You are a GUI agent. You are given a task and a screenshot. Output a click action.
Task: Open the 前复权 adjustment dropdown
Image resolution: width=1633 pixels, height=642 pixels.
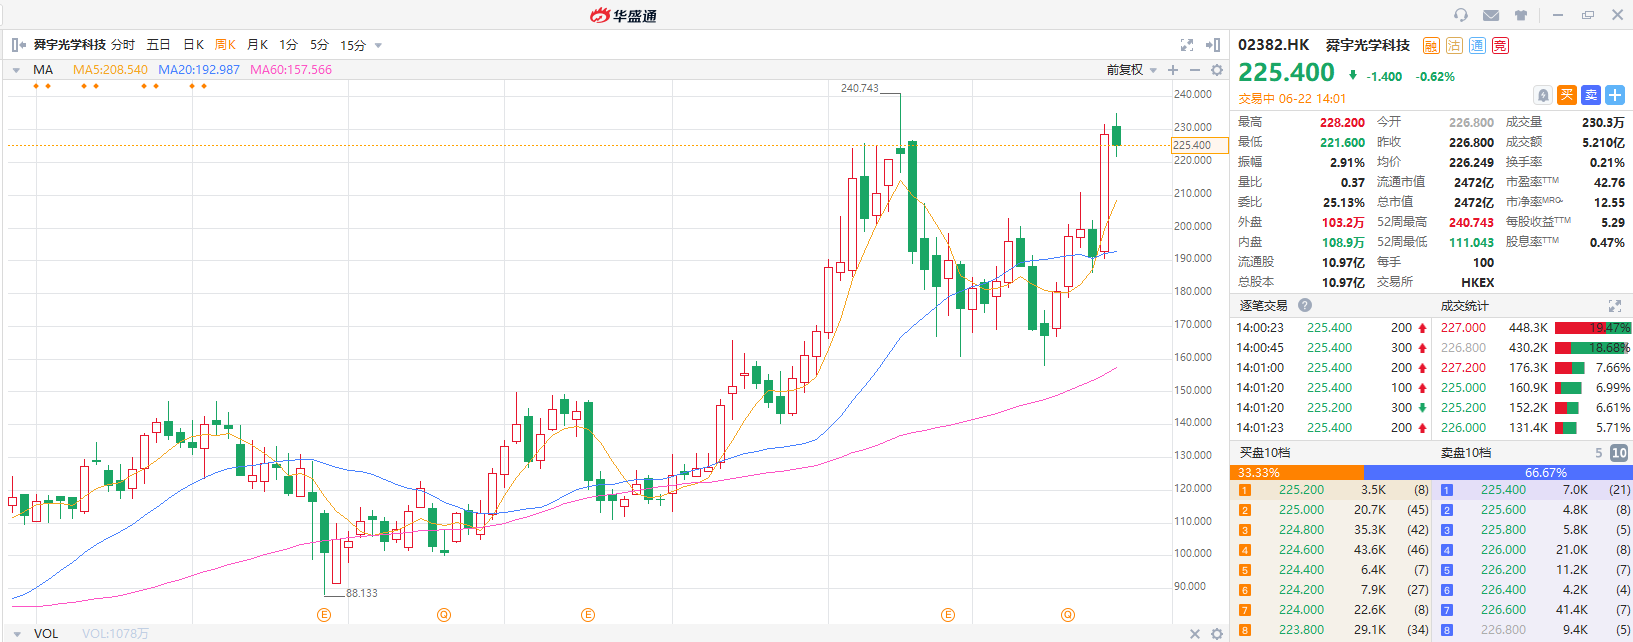tap(1131, 70)
